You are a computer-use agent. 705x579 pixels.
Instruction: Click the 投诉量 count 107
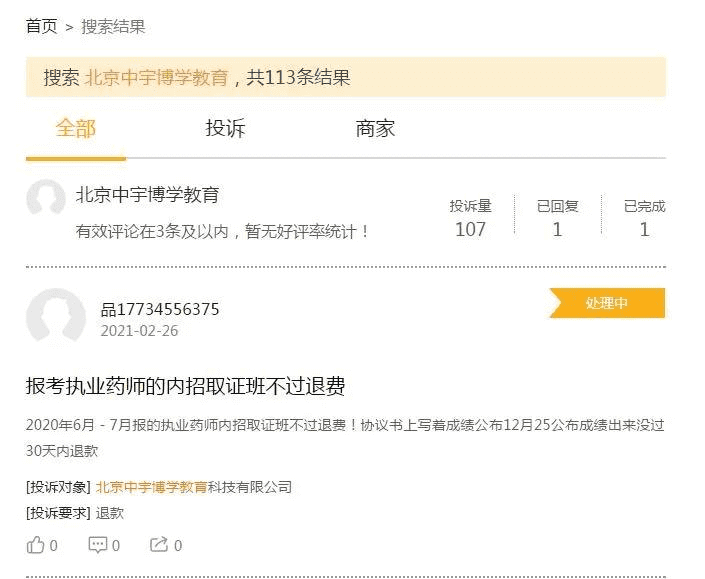(470, 229)
